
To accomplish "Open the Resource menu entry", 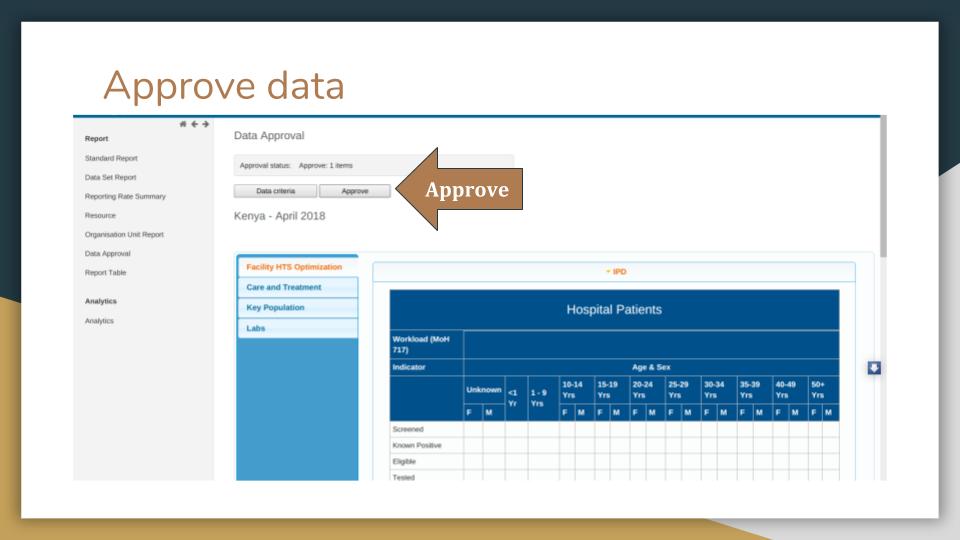I will click(100, 216).
